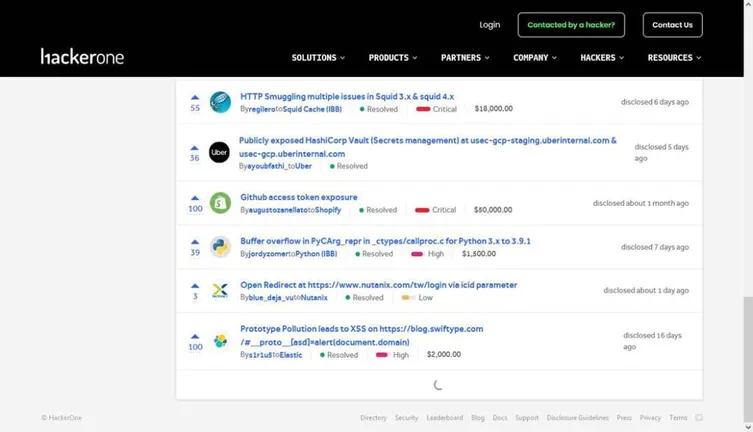Open Buffer overflow in PyCArg_repr report
753x432 pixels.
[x=385, y=241]
